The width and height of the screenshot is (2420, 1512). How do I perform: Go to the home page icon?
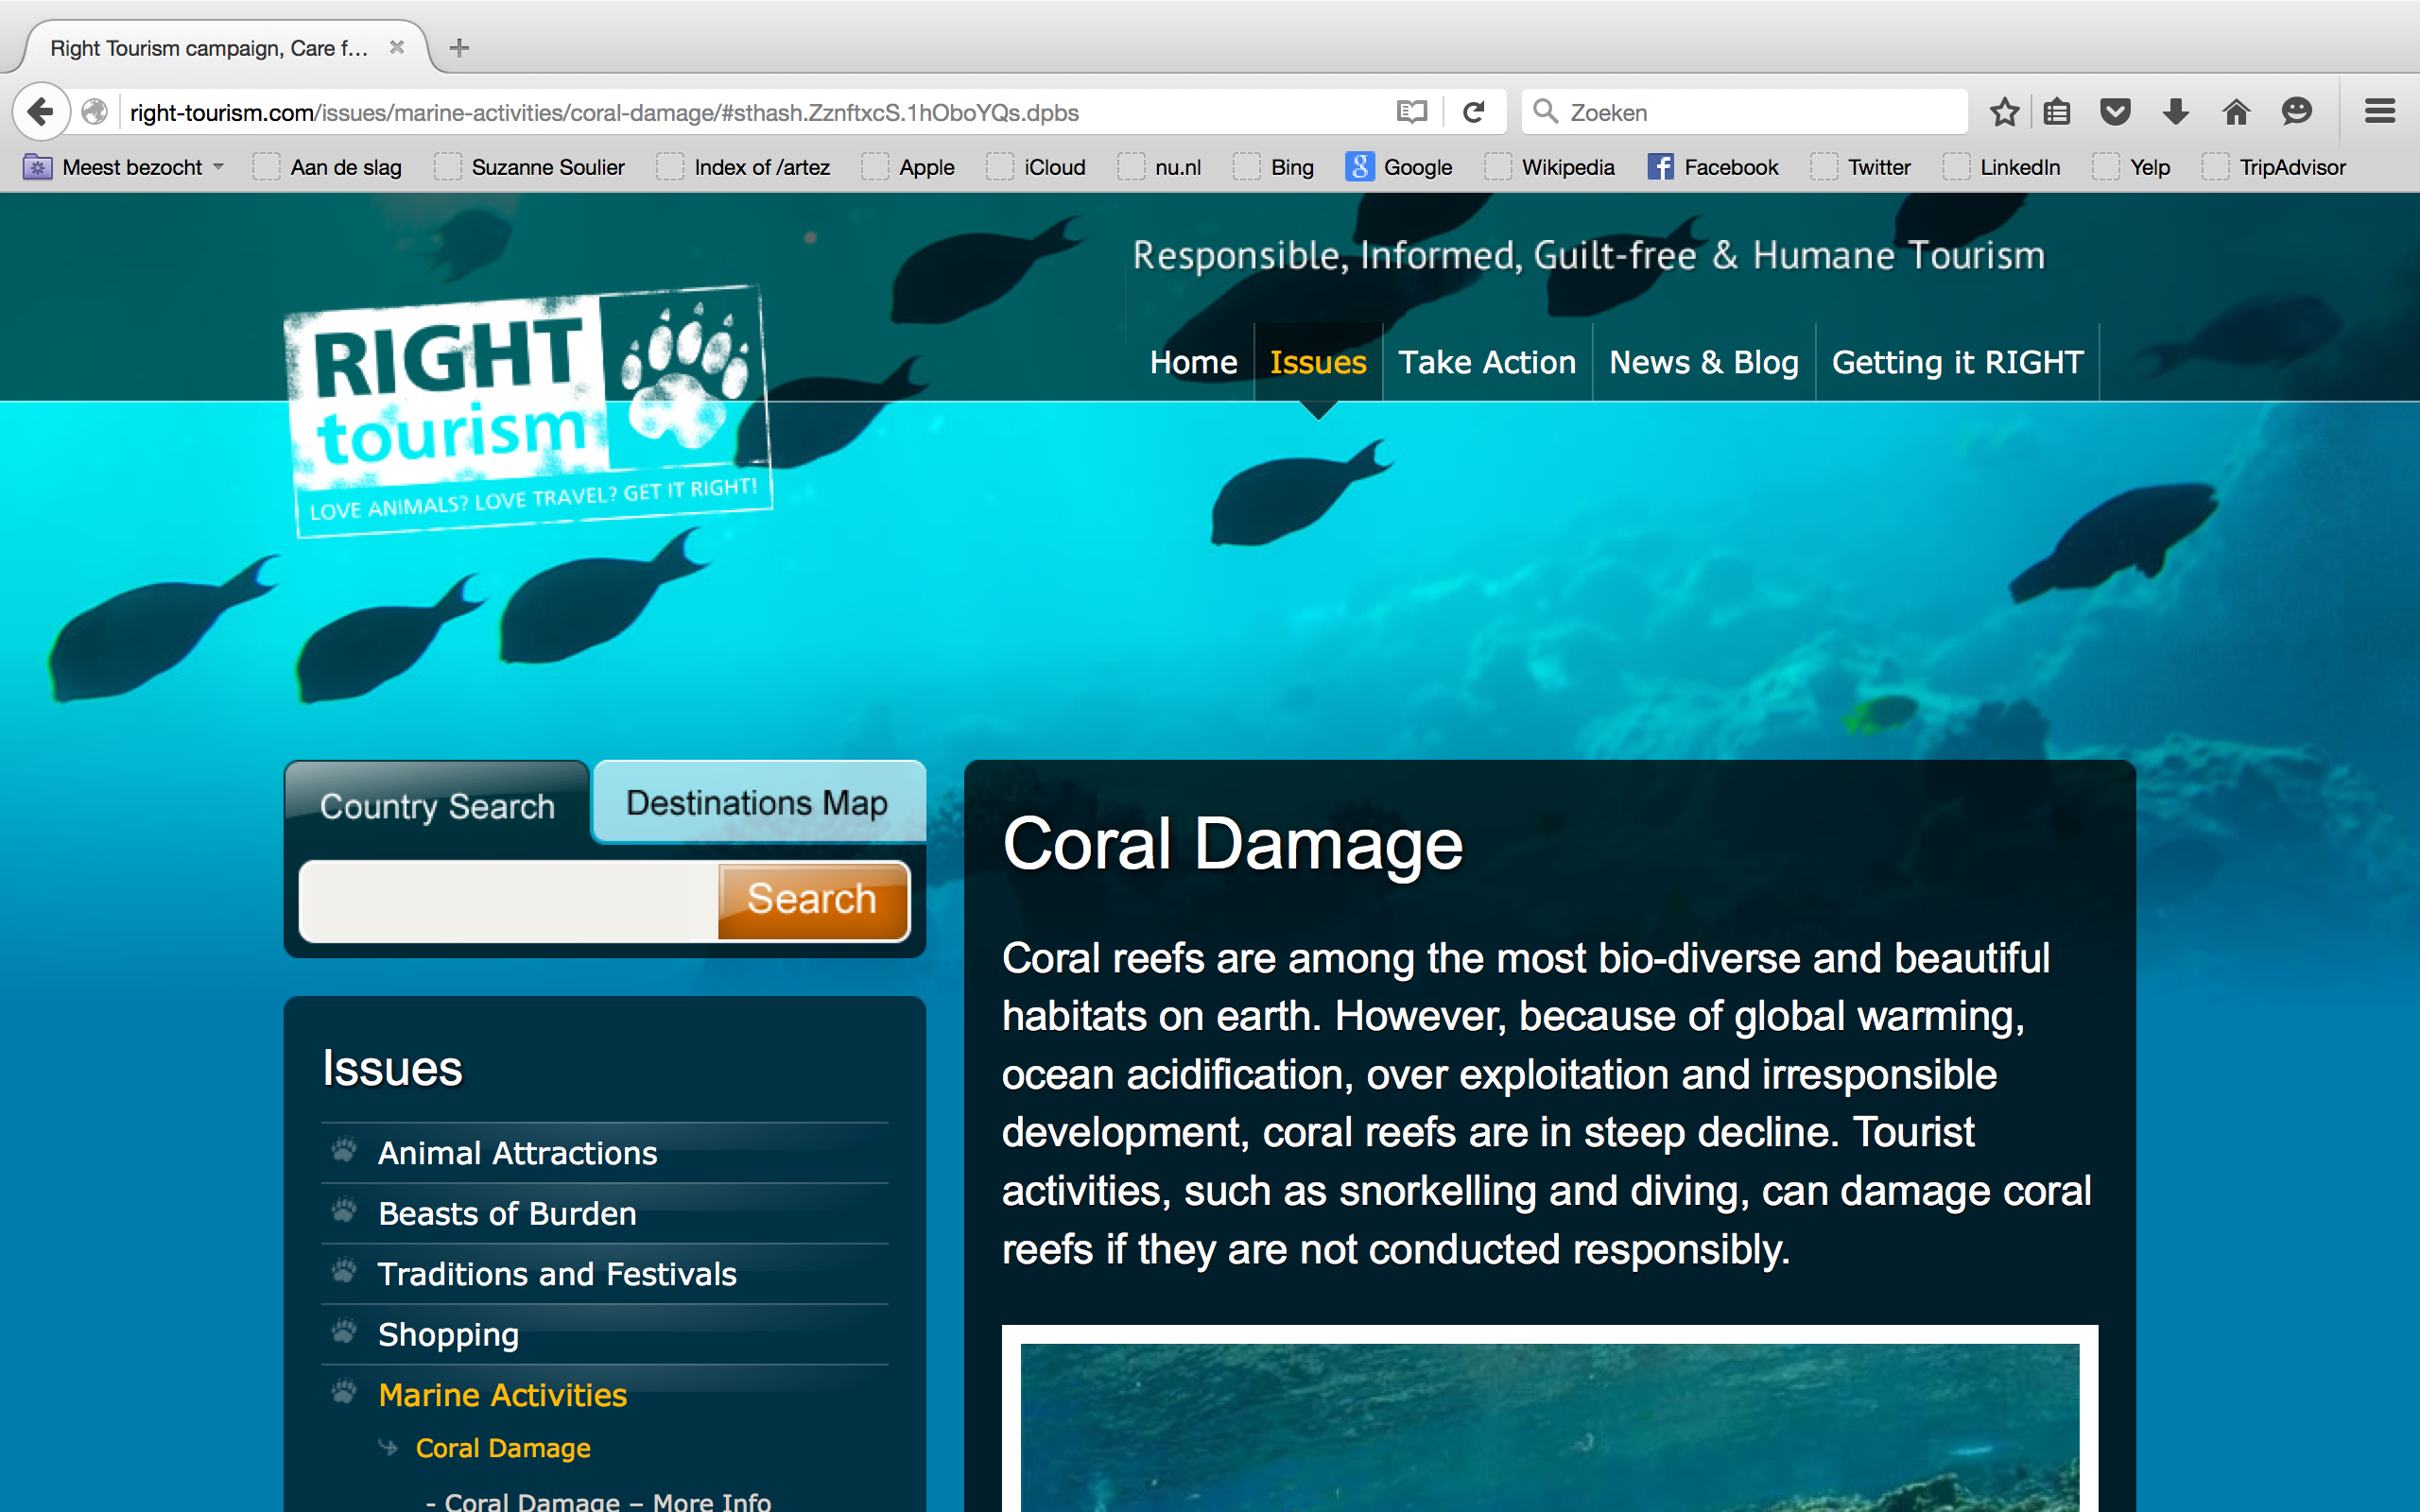[x=2236, y=111]
